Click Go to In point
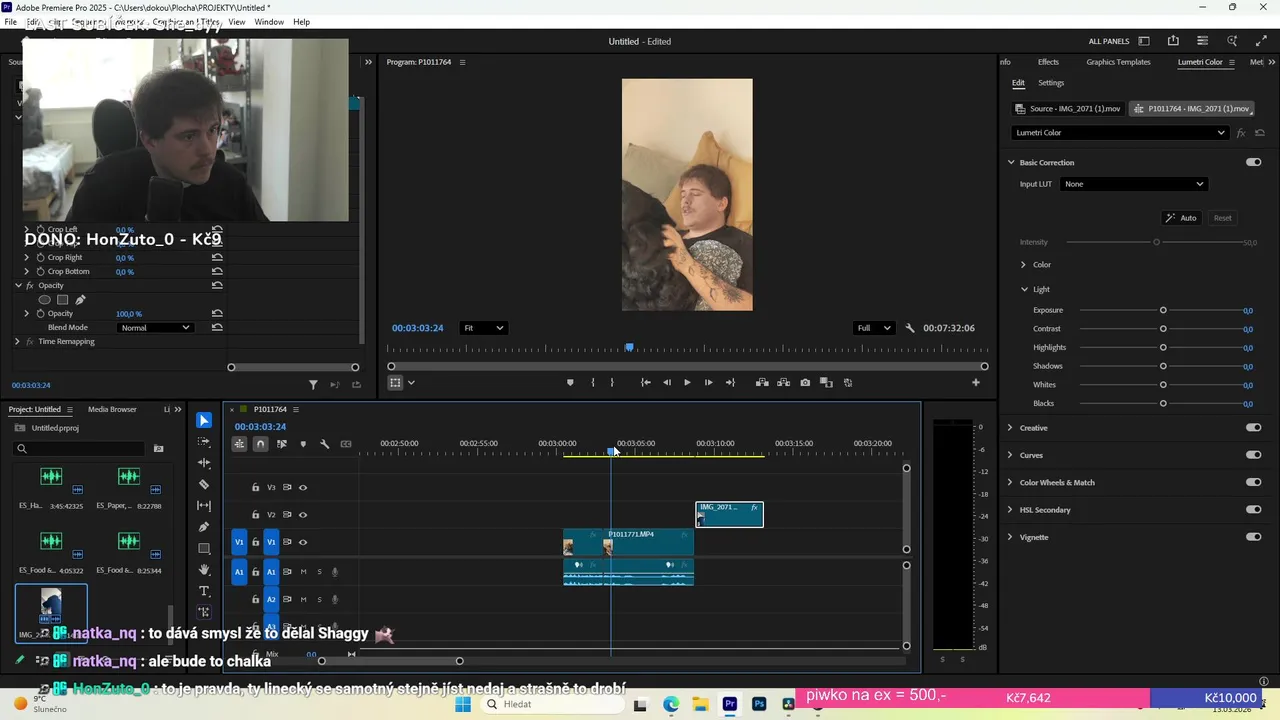Viewport: 1280px width, 720px height. click(645, 382)
